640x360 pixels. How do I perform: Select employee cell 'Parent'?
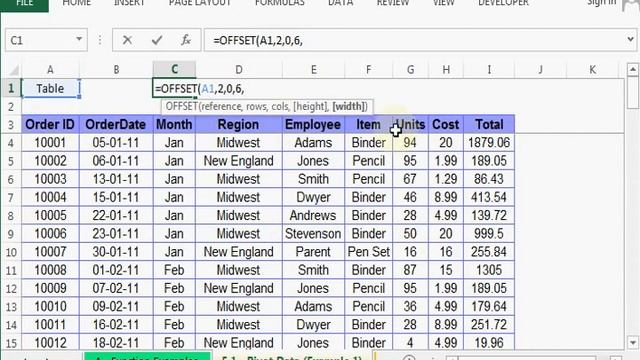click(x=313, y=252)
